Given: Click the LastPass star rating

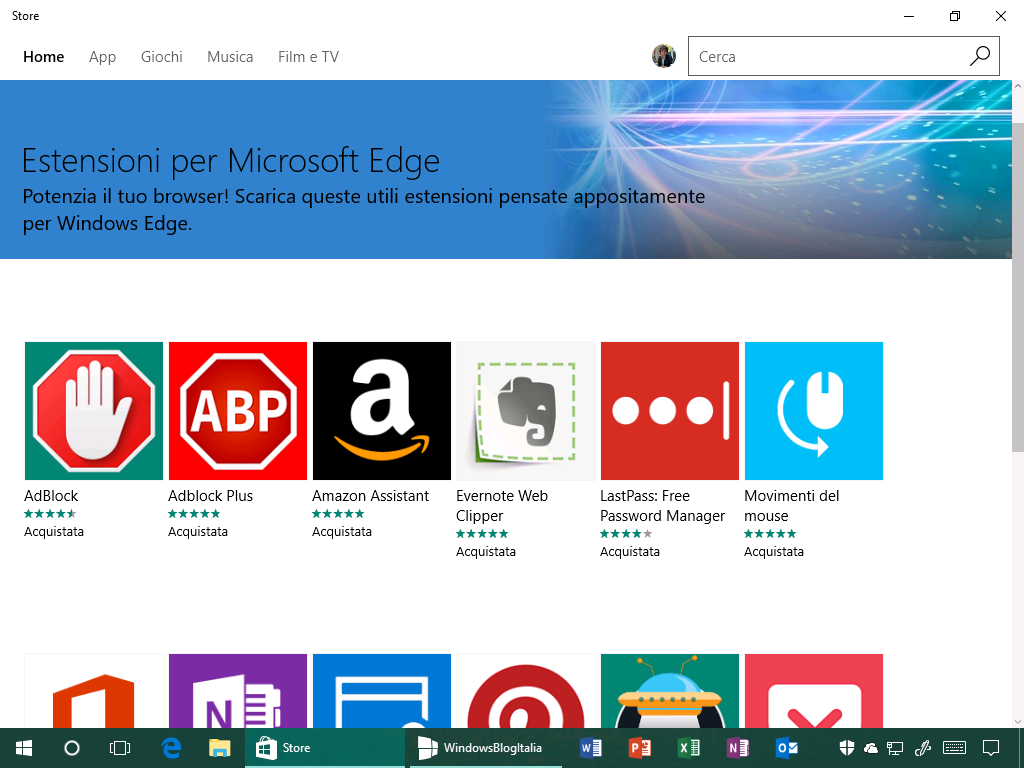Looking at the screenshot, I should coord(626,534).
